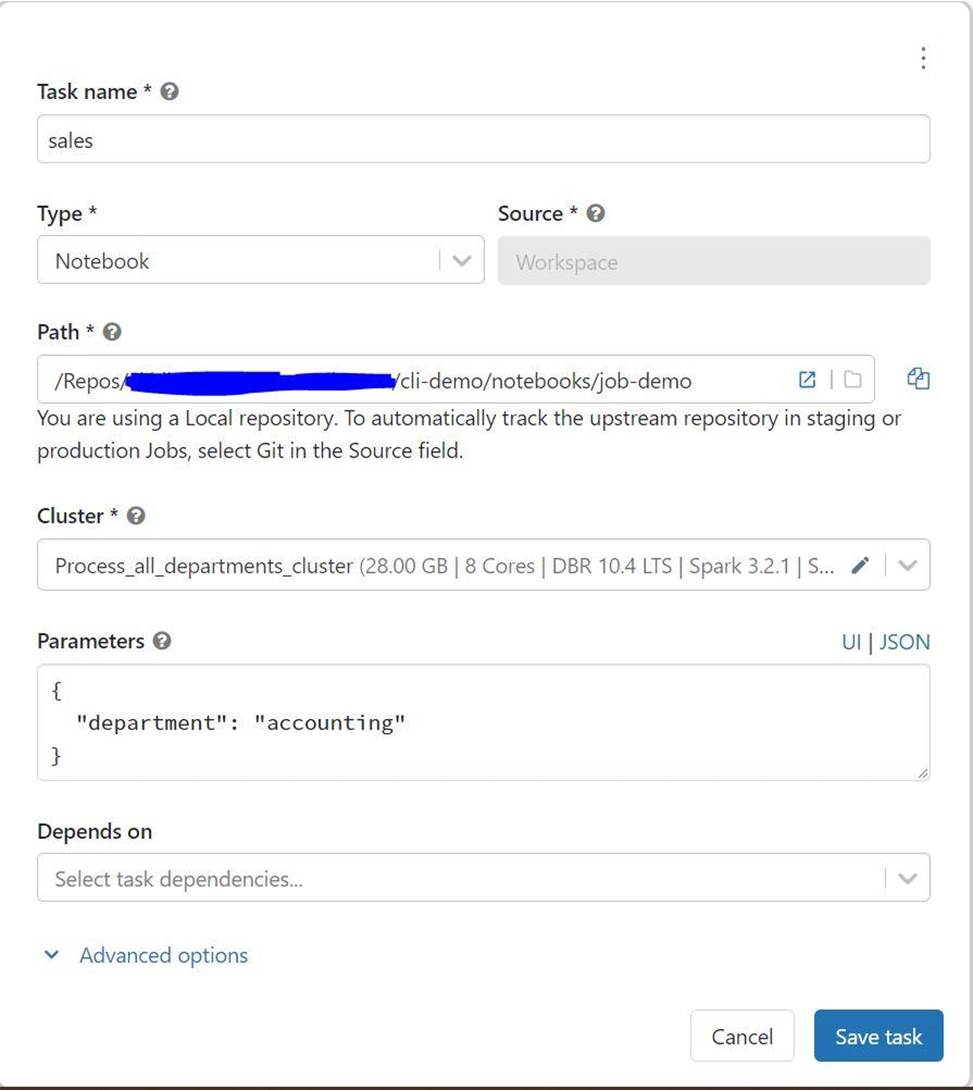Click the Task name help icon
The height and width of the screenshot is (1090, 973).
coord(170,92)
